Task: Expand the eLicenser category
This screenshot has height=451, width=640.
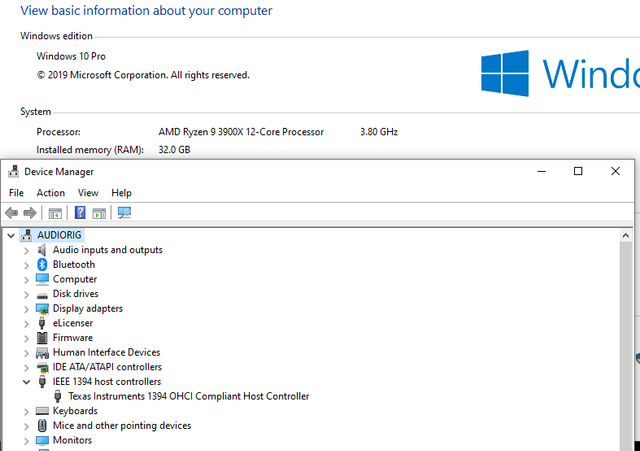Action: pos(27,324)
